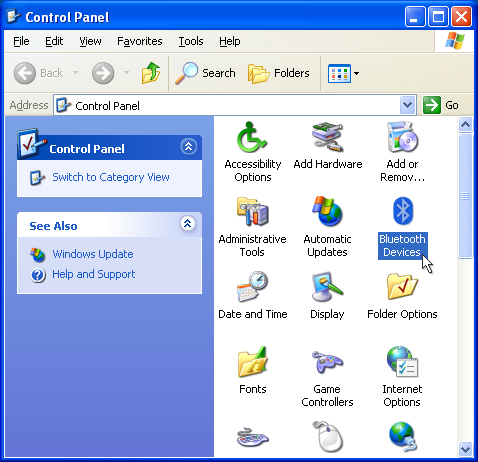The height and width of the screenshot is (462, 478).
Task: Collapse the Control Panel sidebar section
Action: pyautogui.click(x=188, y=147)
